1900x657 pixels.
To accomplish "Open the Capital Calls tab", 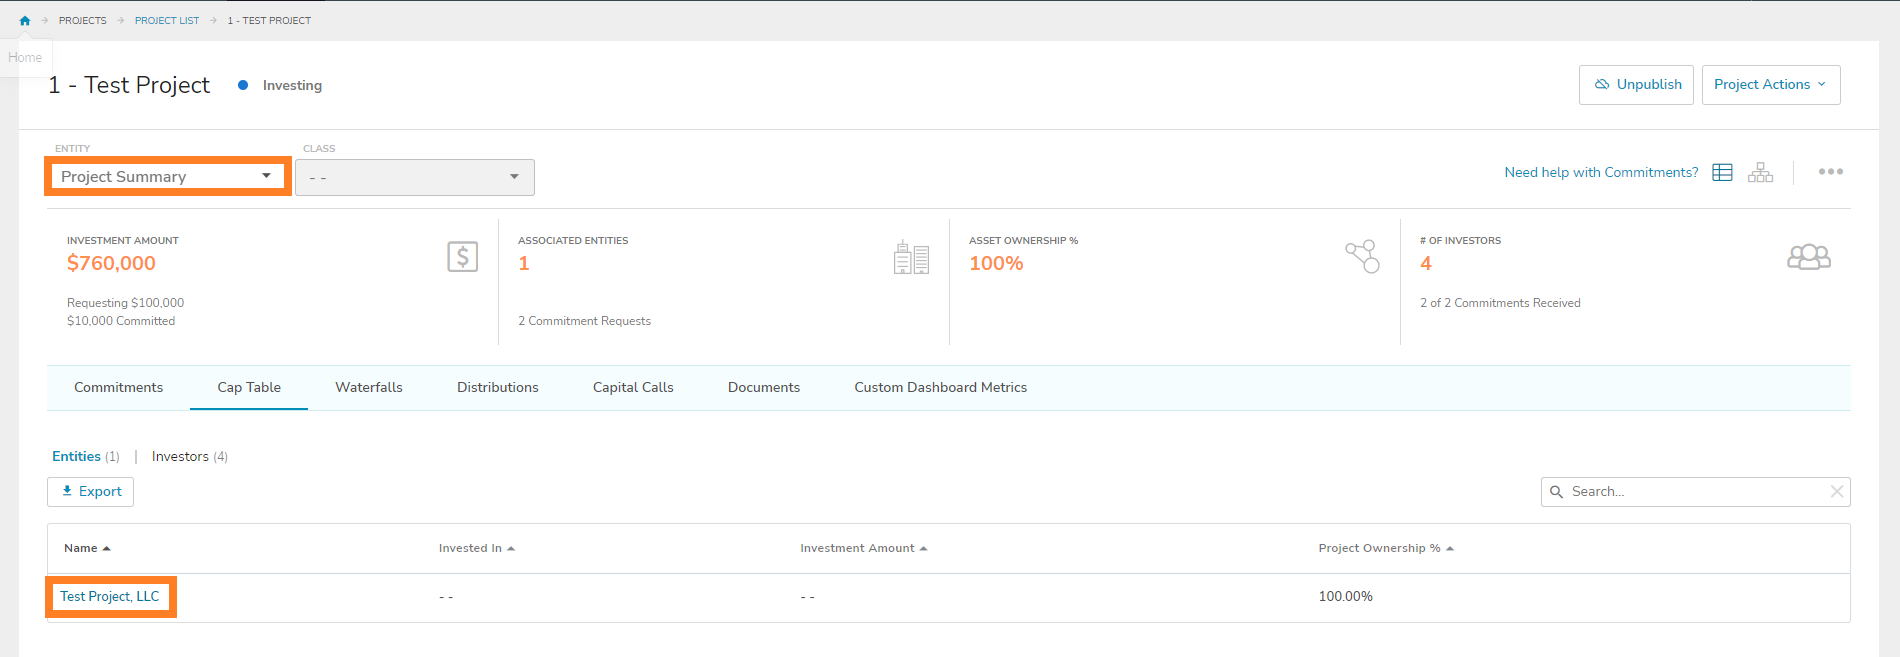I will point(633,388).
